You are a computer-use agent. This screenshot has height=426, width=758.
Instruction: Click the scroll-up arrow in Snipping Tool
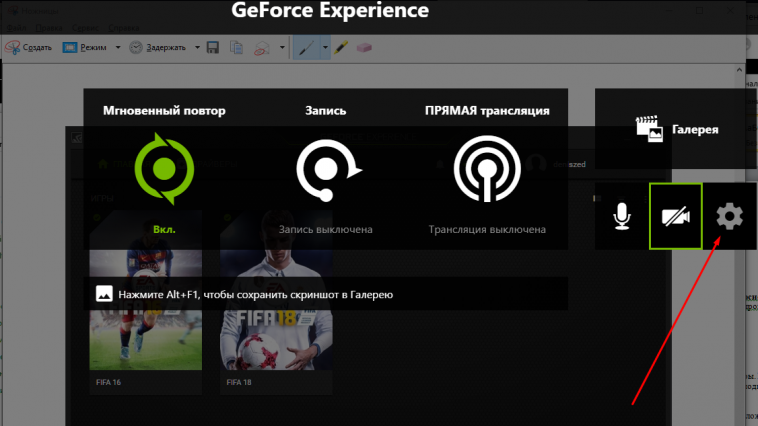pos(739,70)
